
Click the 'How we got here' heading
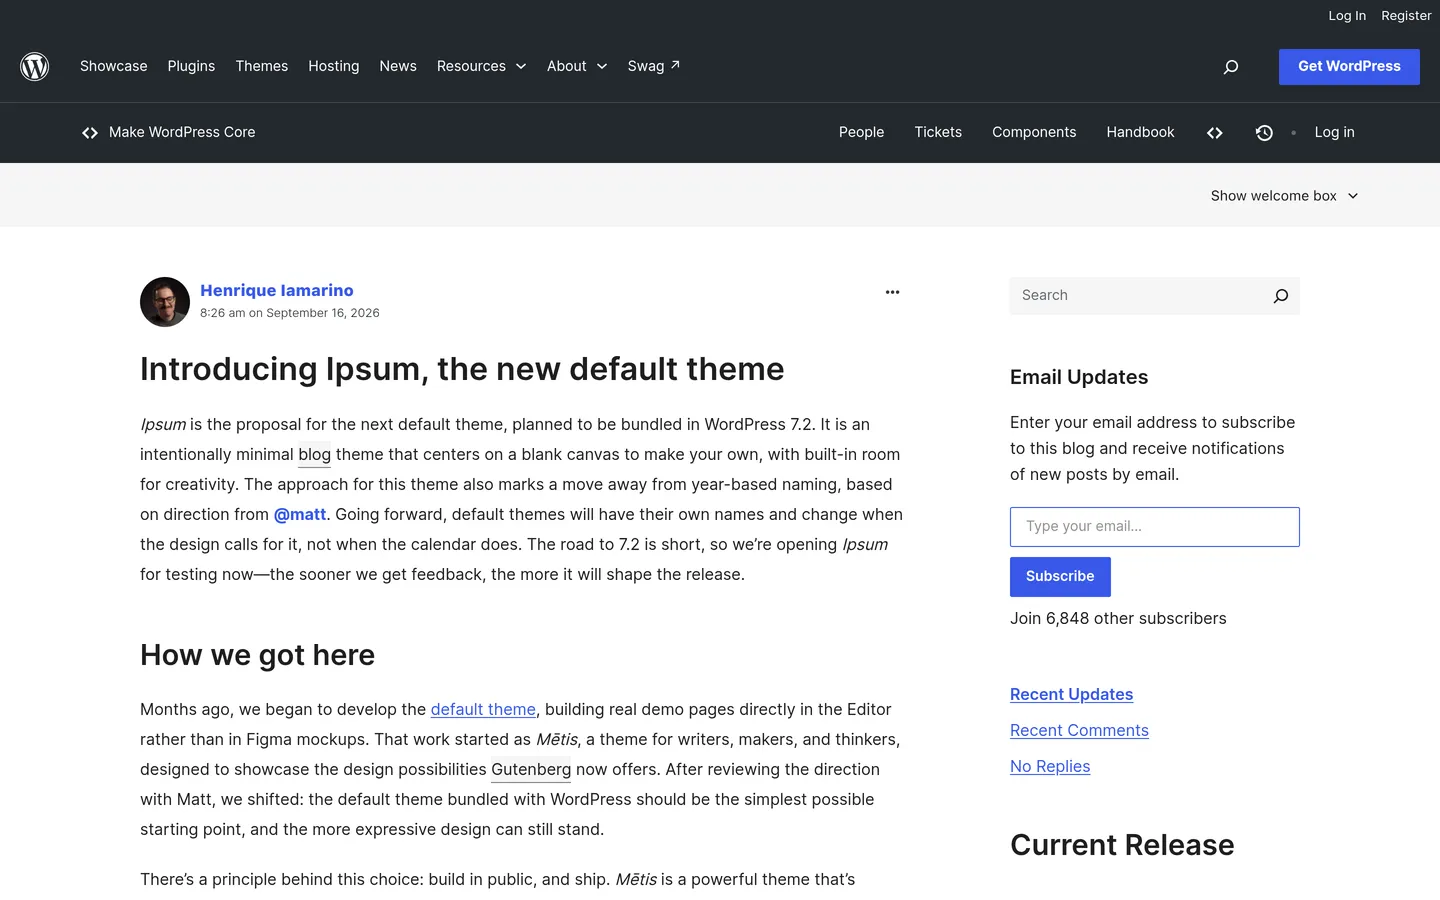(x=258, y=655)
